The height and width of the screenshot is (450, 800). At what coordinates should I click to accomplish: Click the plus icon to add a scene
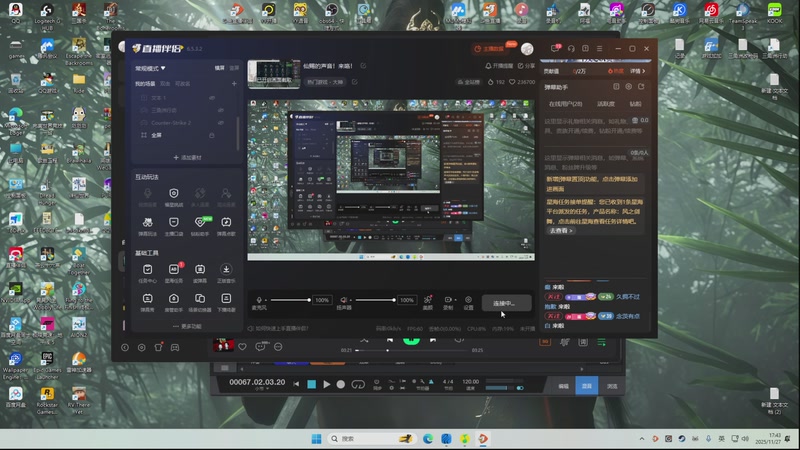tap(234, 84)
